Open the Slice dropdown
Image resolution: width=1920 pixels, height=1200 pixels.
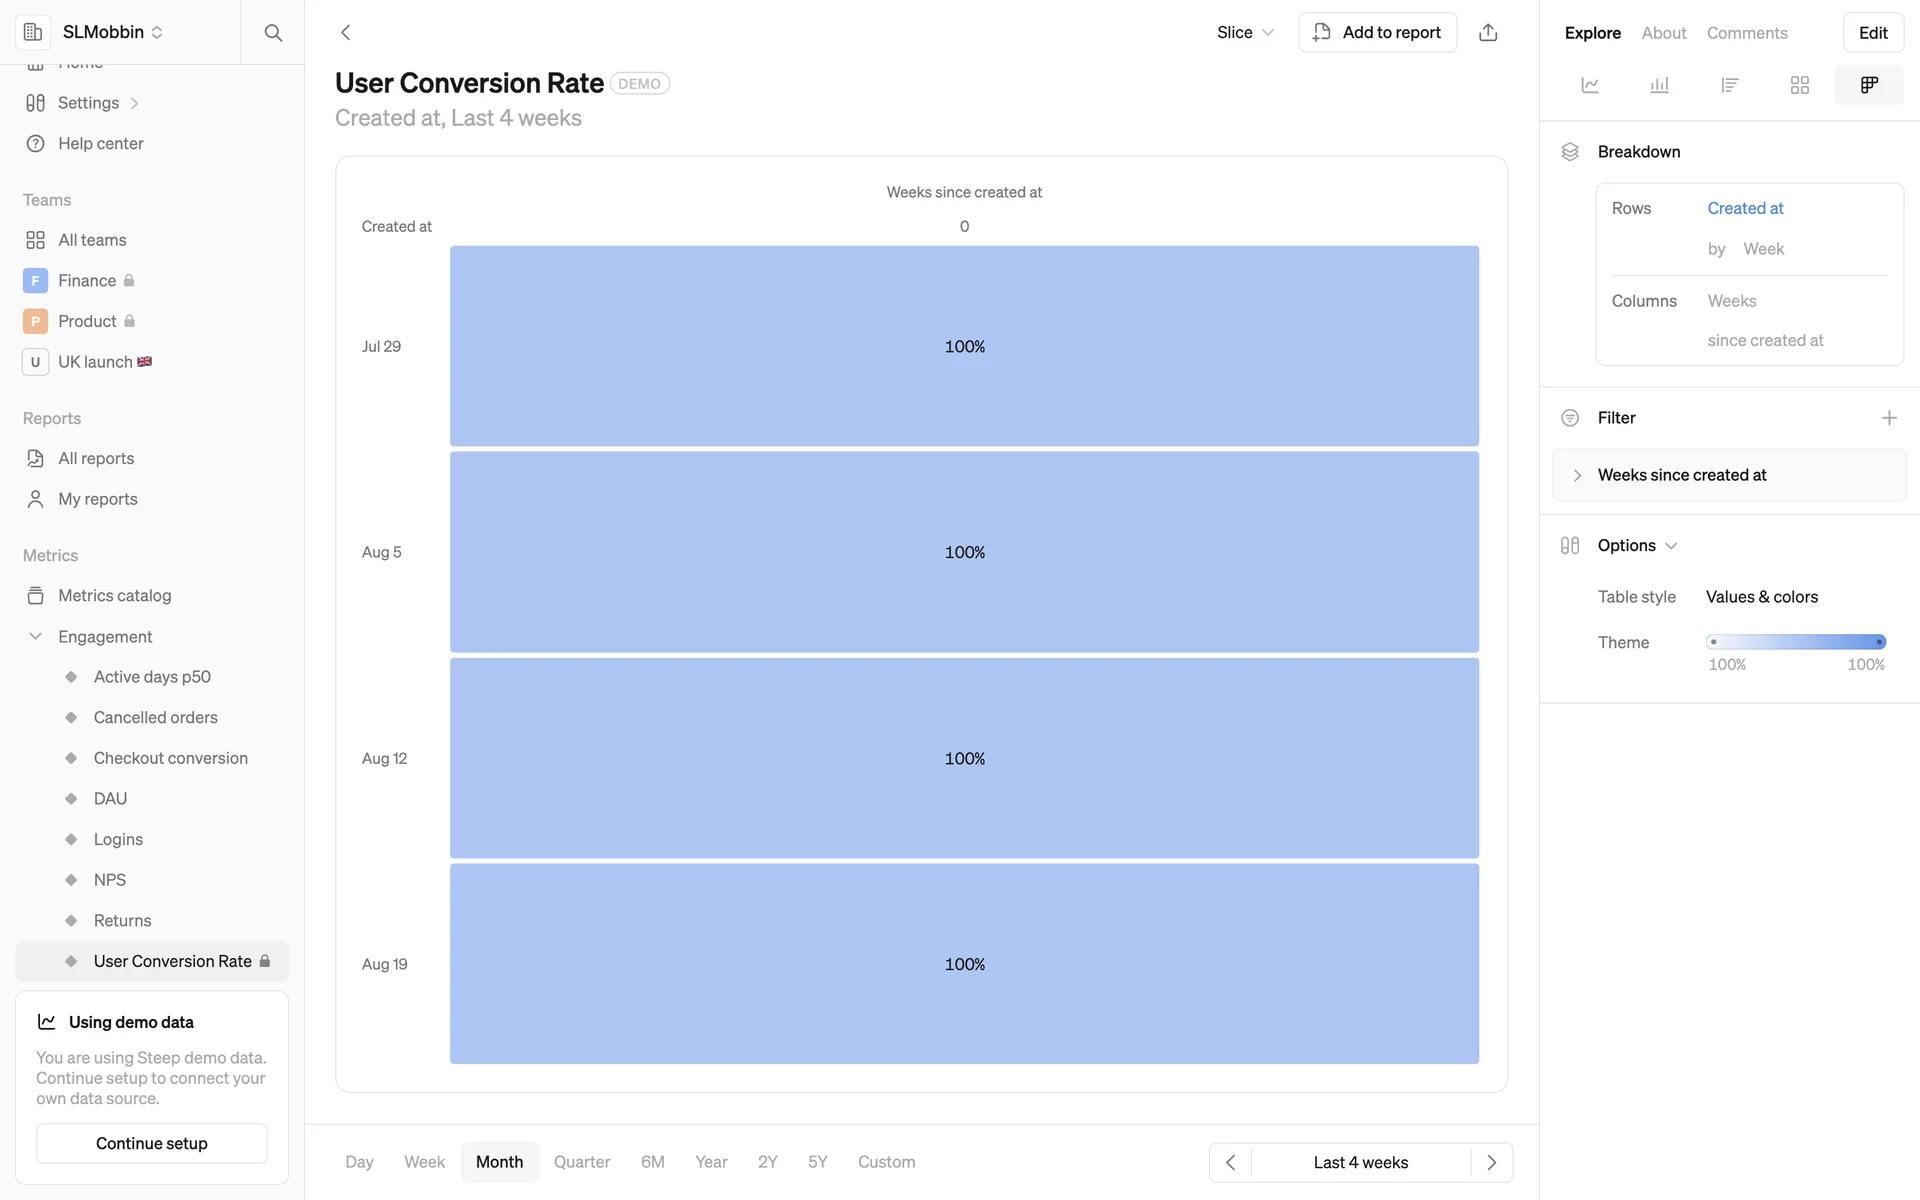(x=1245, y=33)
